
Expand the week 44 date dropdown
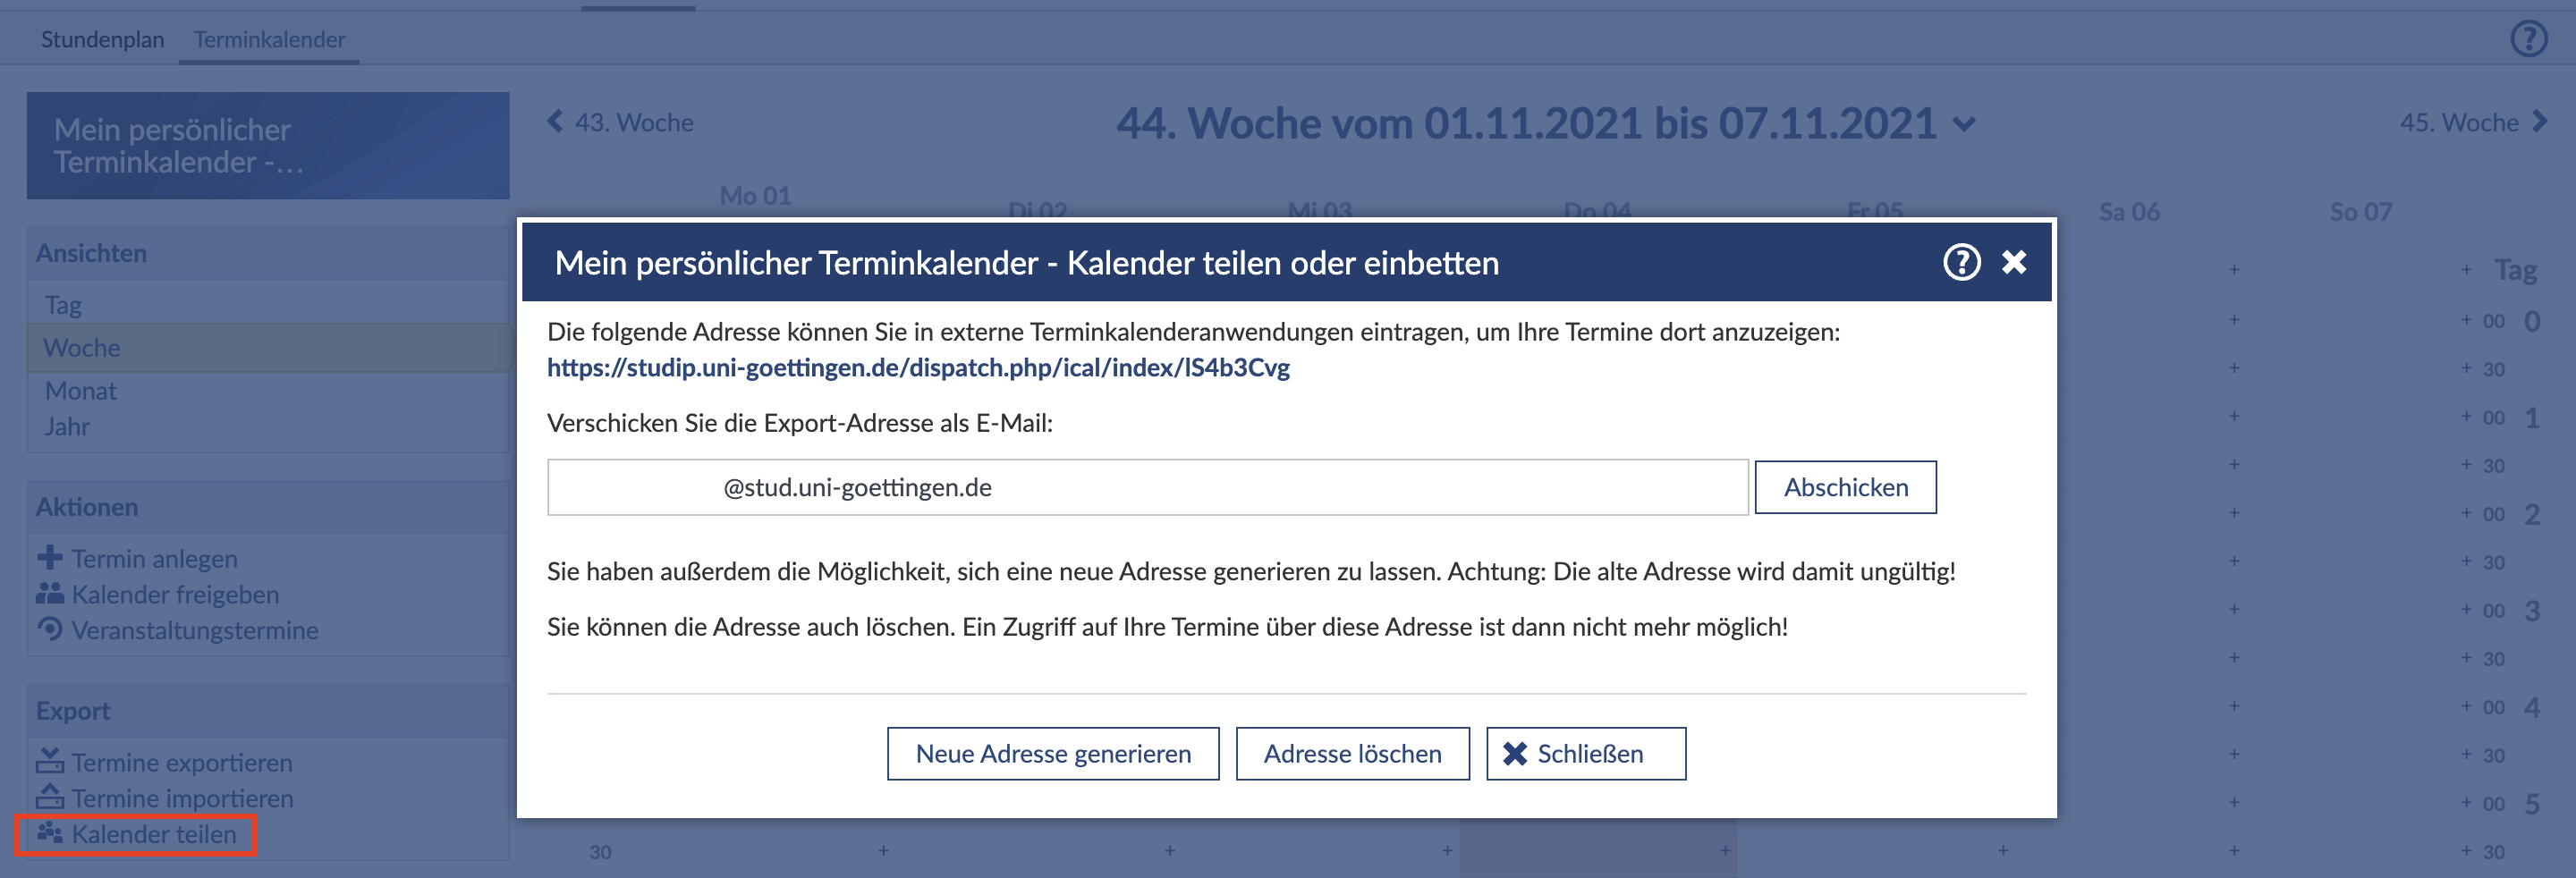click(x=1964, y=125)
